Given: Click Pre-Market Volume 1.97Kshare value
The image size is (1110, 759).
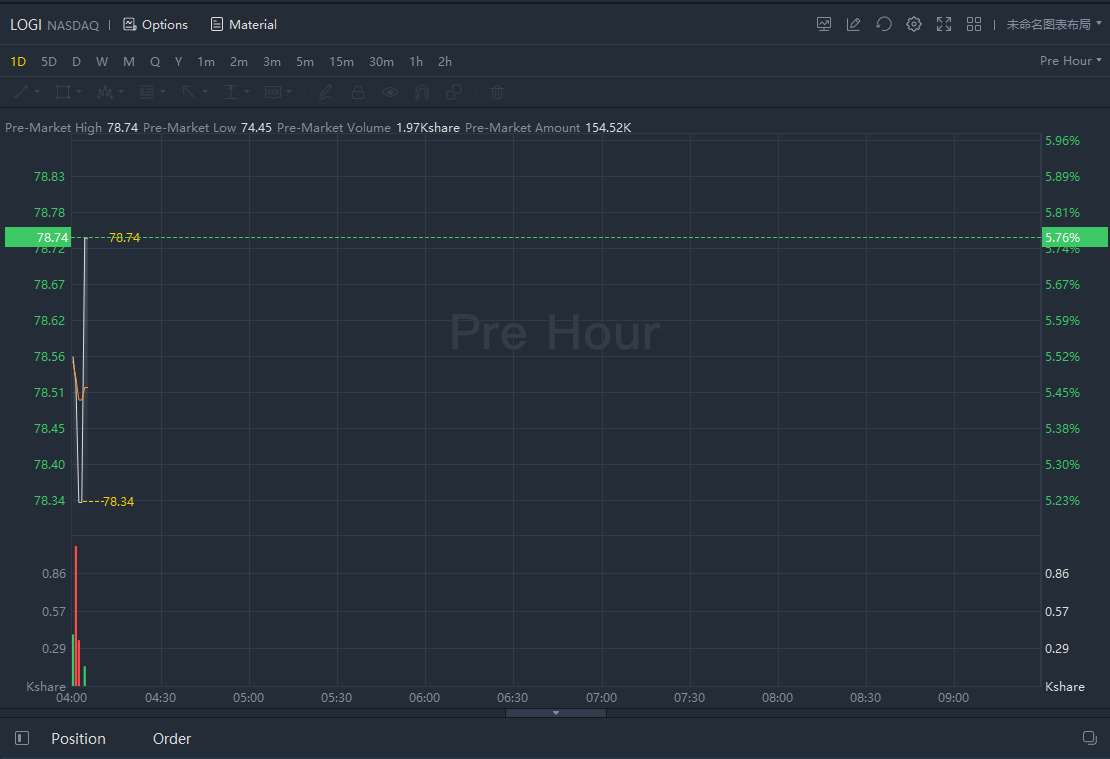Looking at the screenshot, I should point(428,127).
